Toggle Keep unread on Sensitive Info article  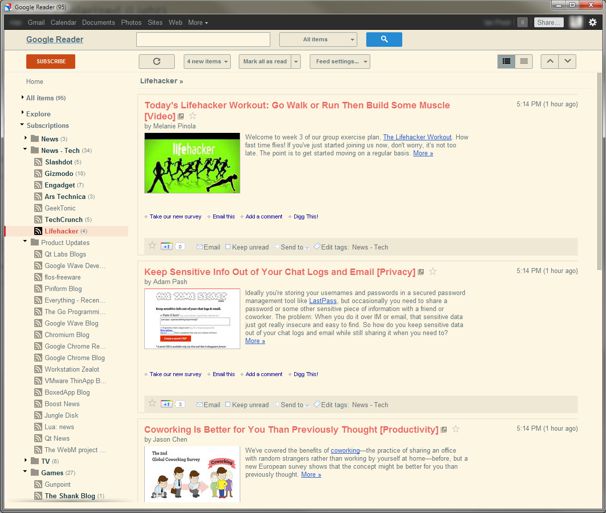(228, 404)
